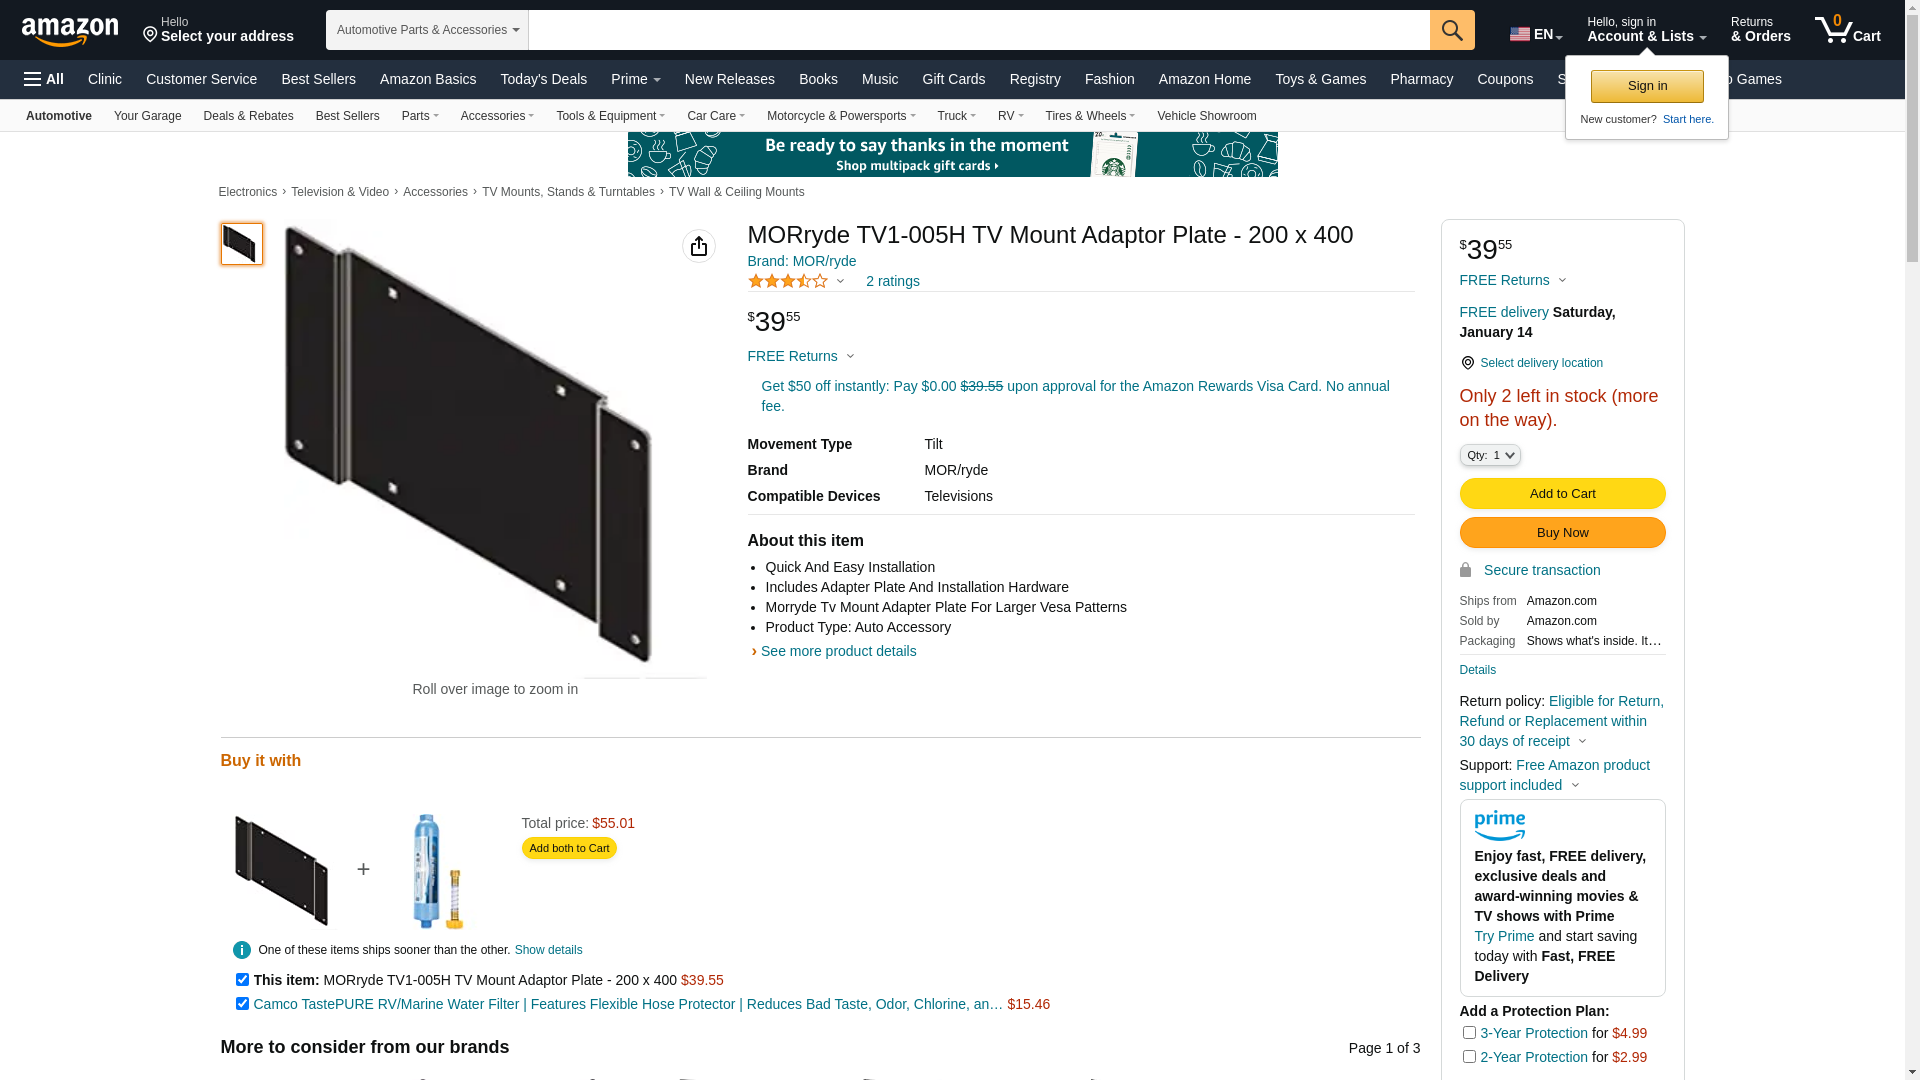Image resolution: width=1920 pixels, height=1080 pixels.
Task: Click the Add to Cart button
Action: pyautogui.click(x=1562, y=494)
